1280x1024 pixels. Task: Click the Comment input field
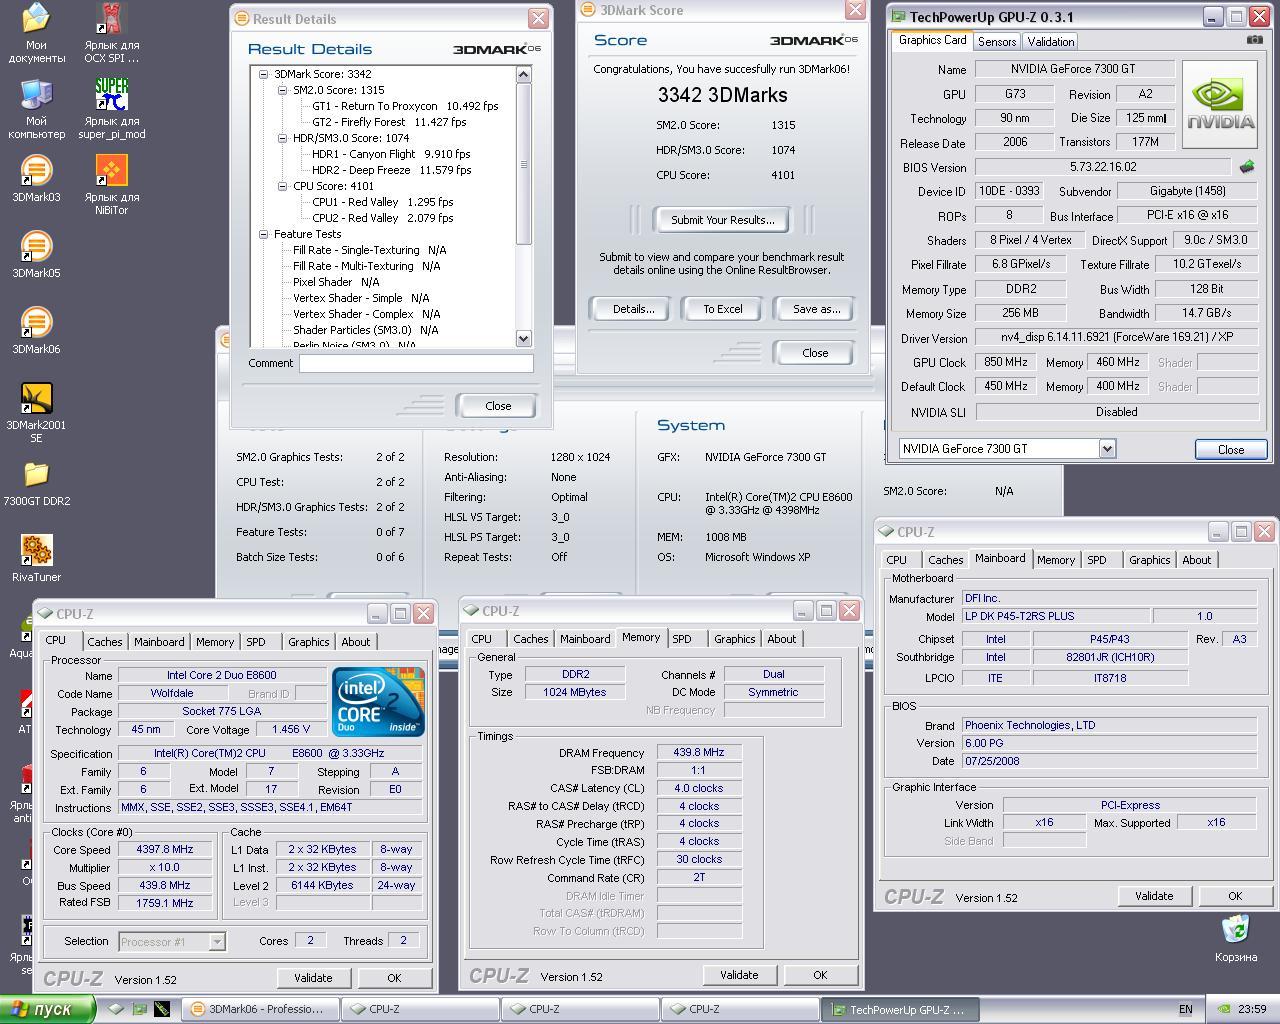click(416, 363)
